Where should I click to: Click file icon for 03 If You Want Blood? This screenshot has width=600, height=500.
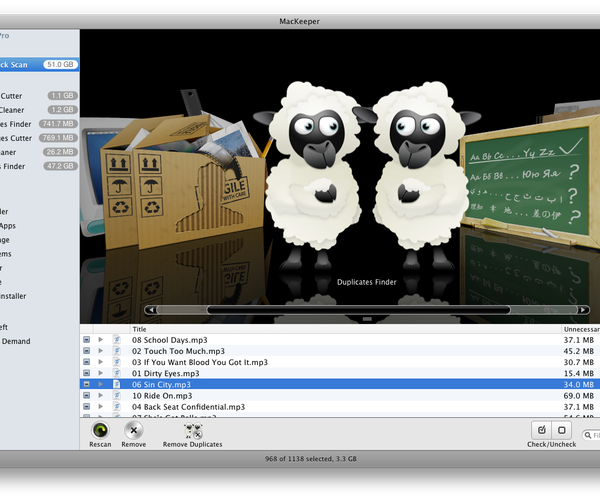coord(116,362)
